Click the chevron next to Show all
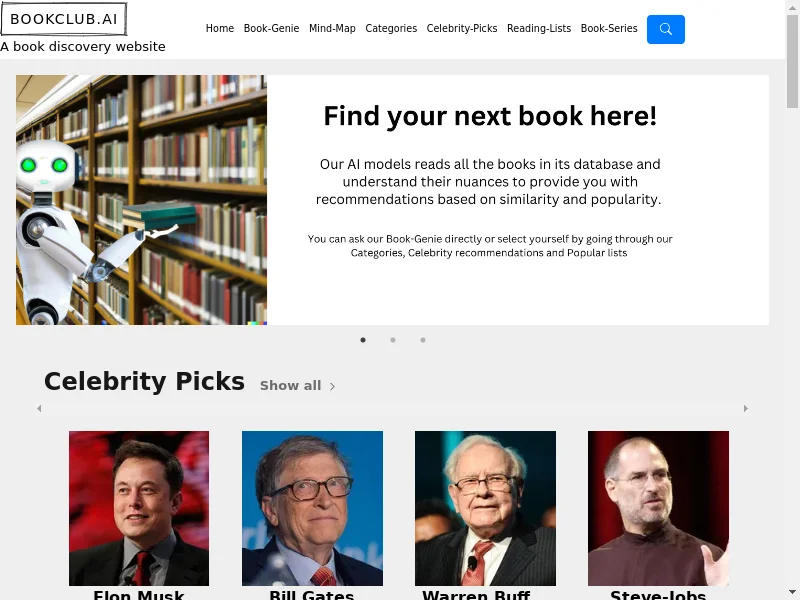 pos(332,387)
